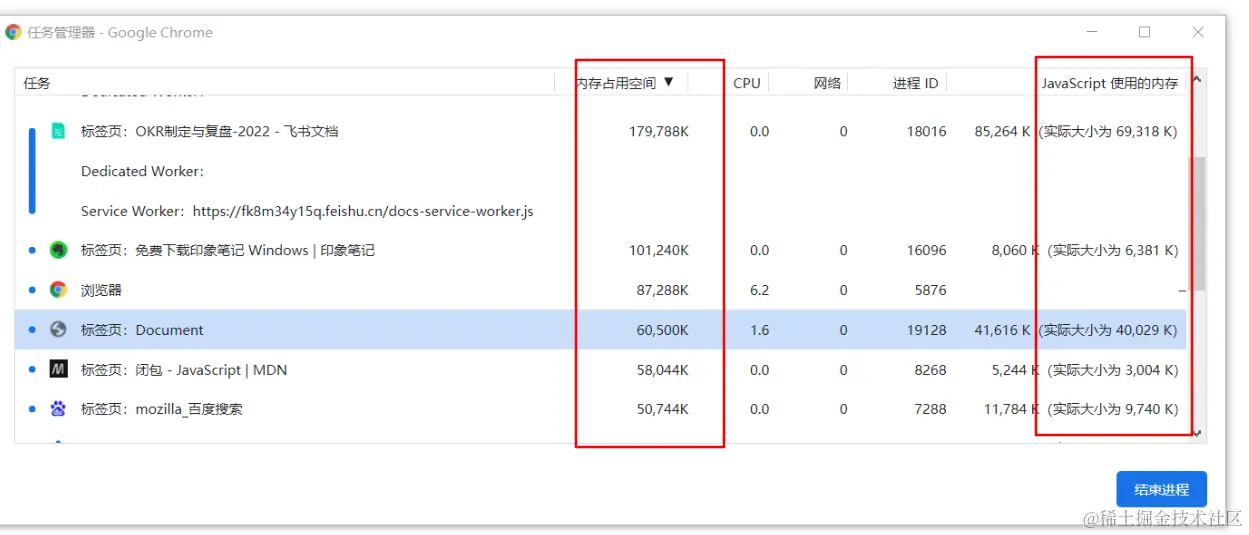Click process ID 18016
This screenshot has height=535, width=1249.
tap(926, 131)
